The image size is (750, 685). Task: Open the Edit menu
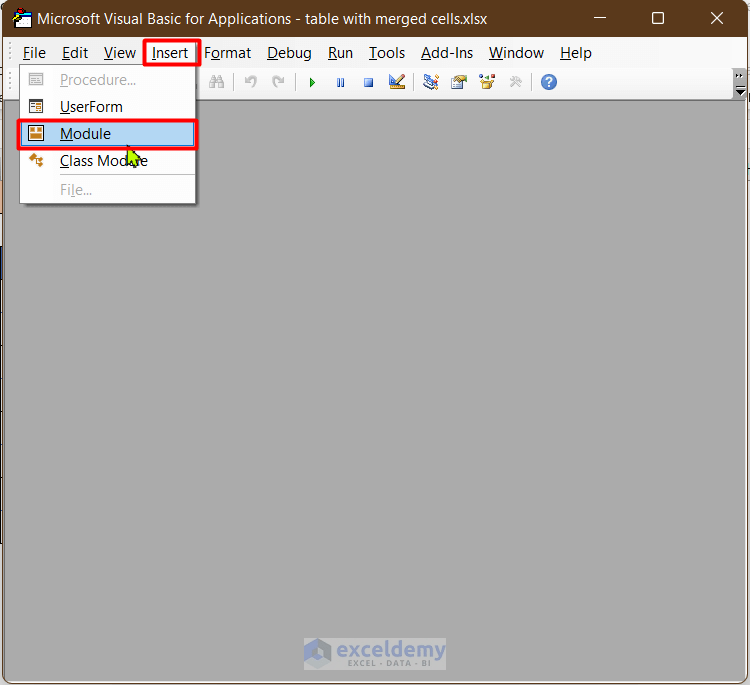click(x=75, y=53)
